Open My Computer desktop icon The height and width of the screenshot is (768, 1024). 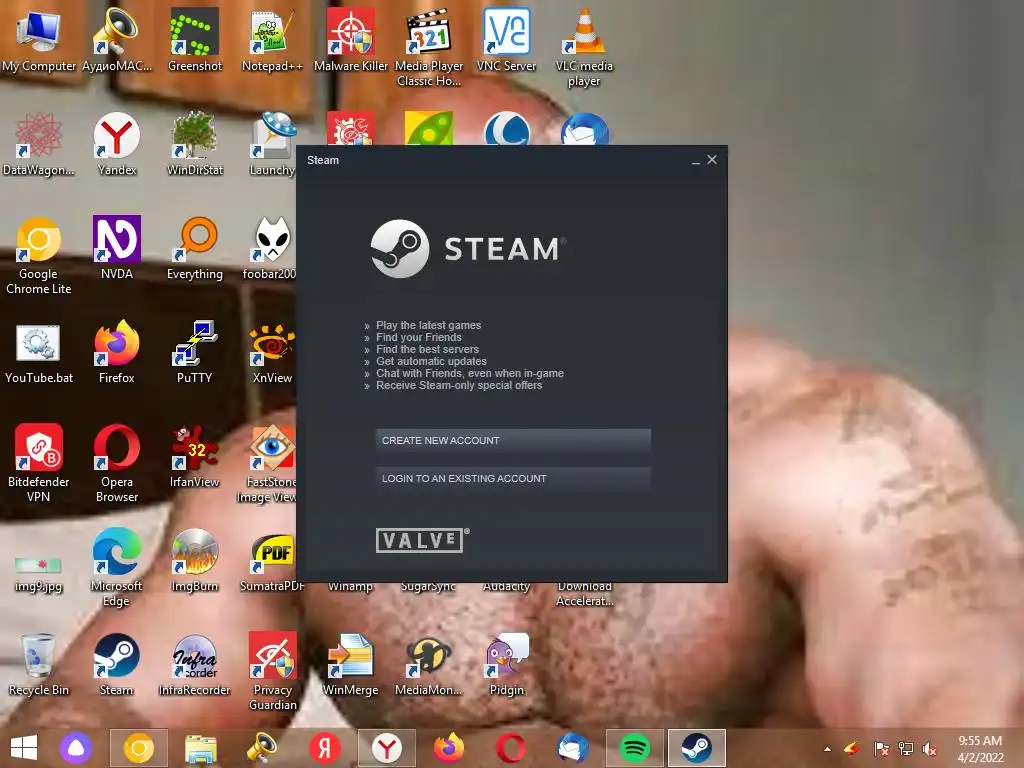point(39,40)
